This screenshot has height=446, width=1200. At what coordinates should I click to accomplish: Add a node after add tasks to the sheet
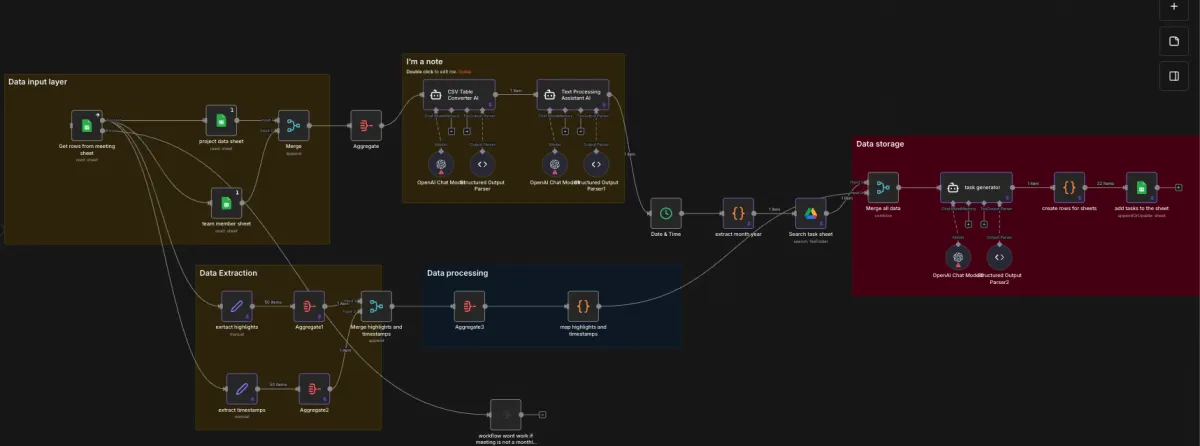point(1179,187)
